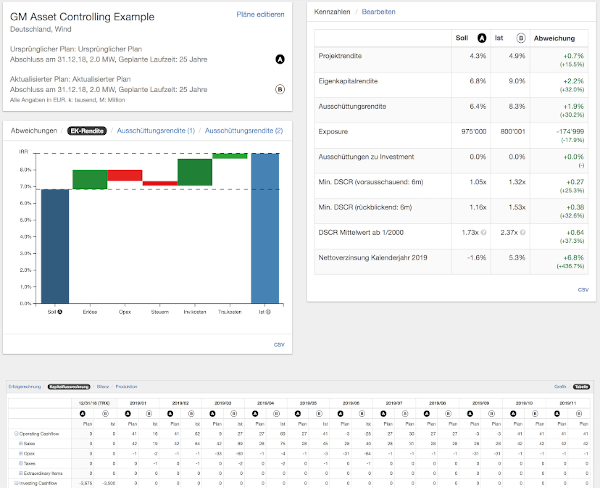
Task: Expand the Sales row in table
Action: [x=20, y=441]
